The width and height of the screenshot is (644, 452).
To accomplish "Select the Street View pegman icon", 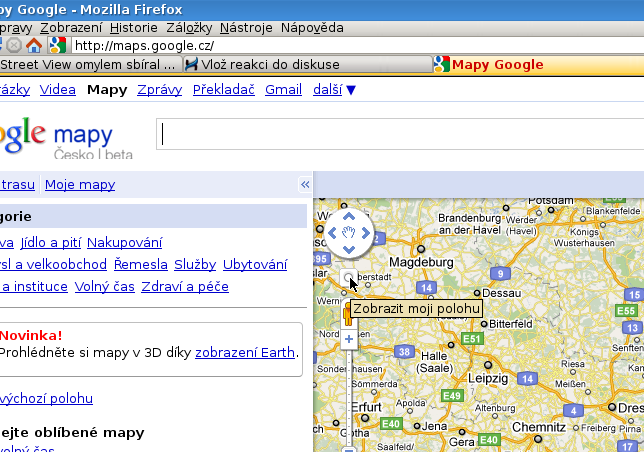I will pyautogui.click(x=348, y=316).
